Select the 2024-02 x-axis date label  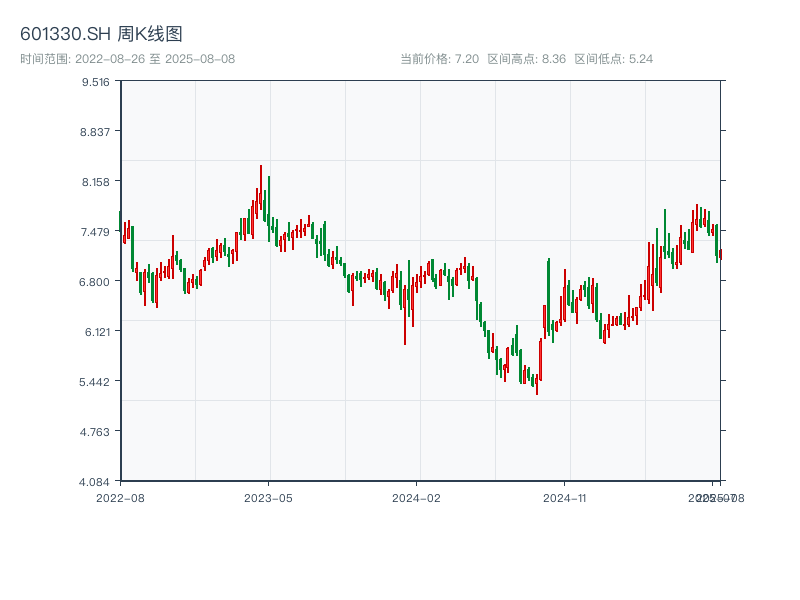(417, 497)
